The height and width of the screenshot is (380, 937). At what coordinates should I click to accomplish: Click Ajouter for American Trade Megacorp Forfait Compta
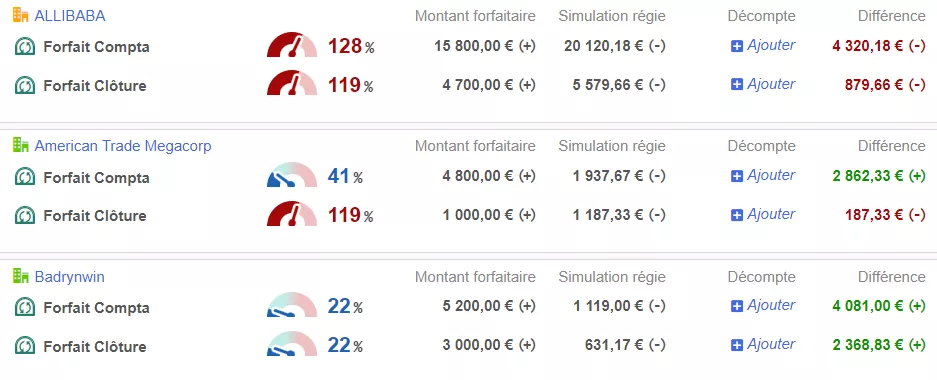point(771,176)
